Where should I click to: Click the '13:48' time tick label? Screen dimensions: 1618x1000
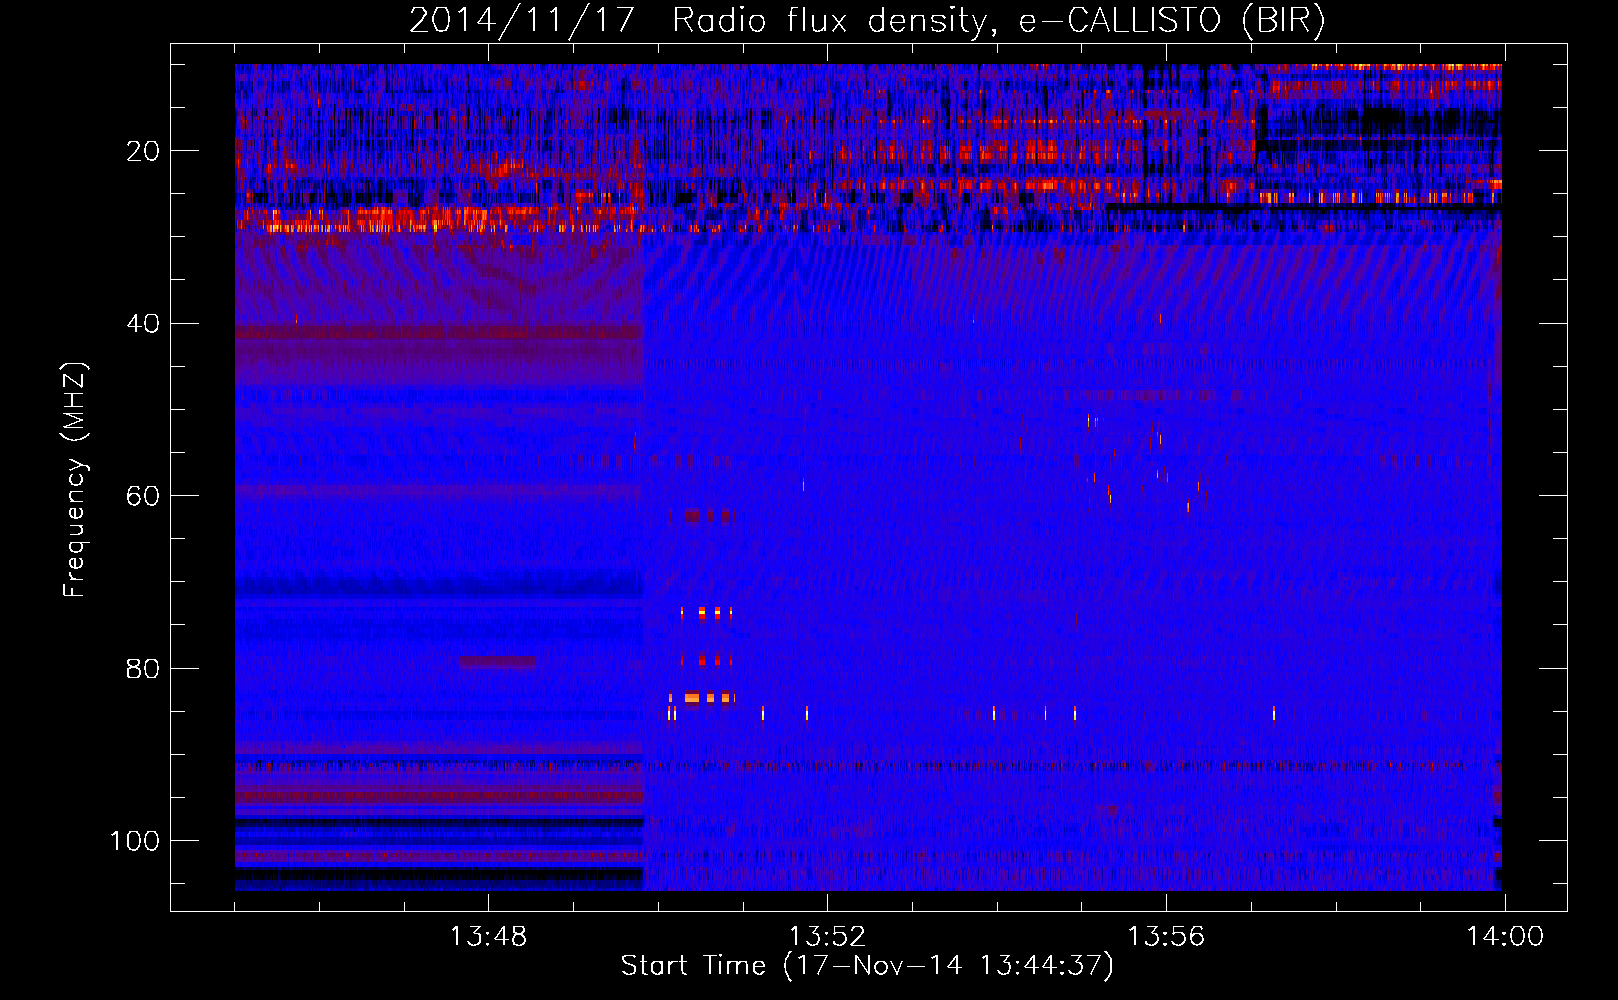[x=488, y=937]
